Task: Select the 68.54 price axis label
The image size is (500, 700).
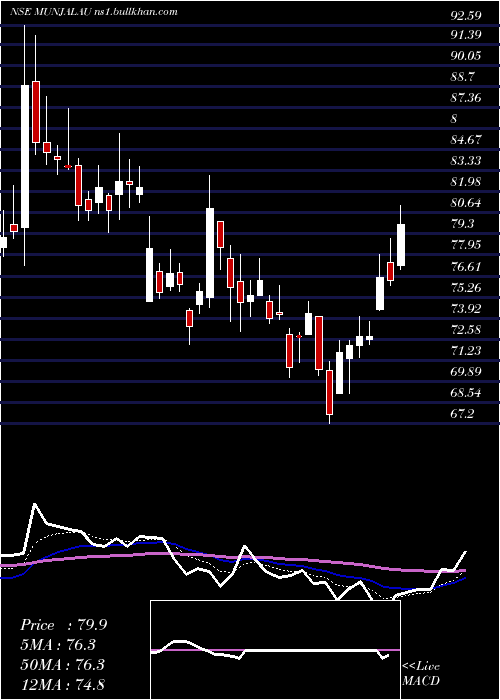Action: point(466,392)
